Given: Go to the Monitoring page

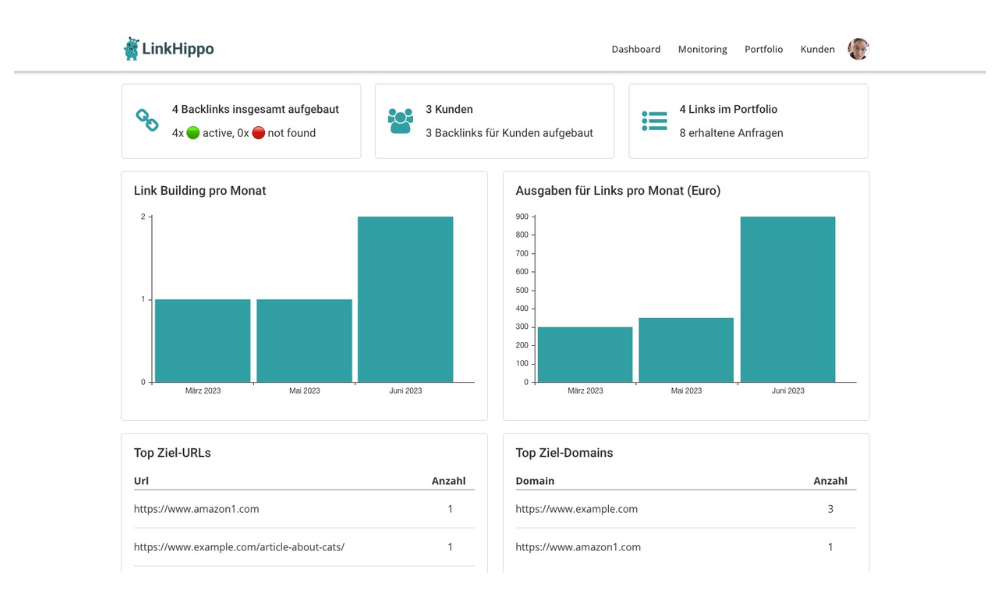Looking at the screenshot, I should (702, 49).
